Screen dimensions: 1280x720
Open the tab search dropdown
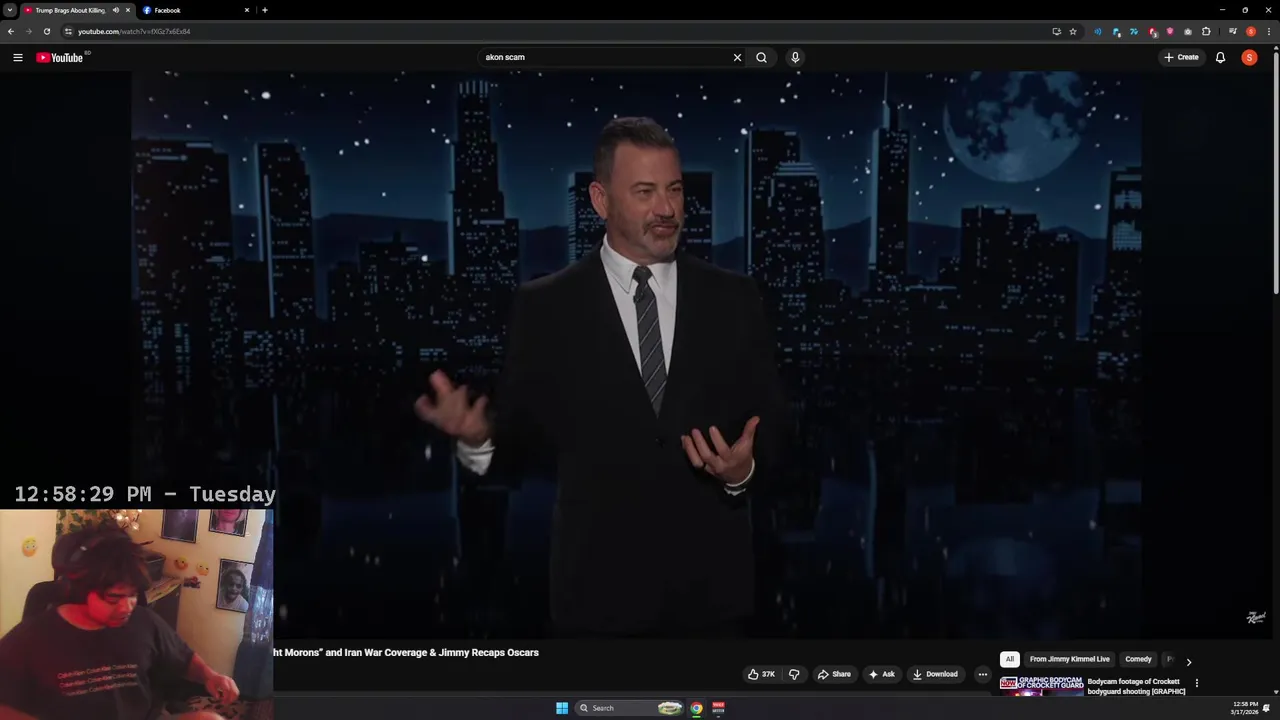(x=10, y=10)
